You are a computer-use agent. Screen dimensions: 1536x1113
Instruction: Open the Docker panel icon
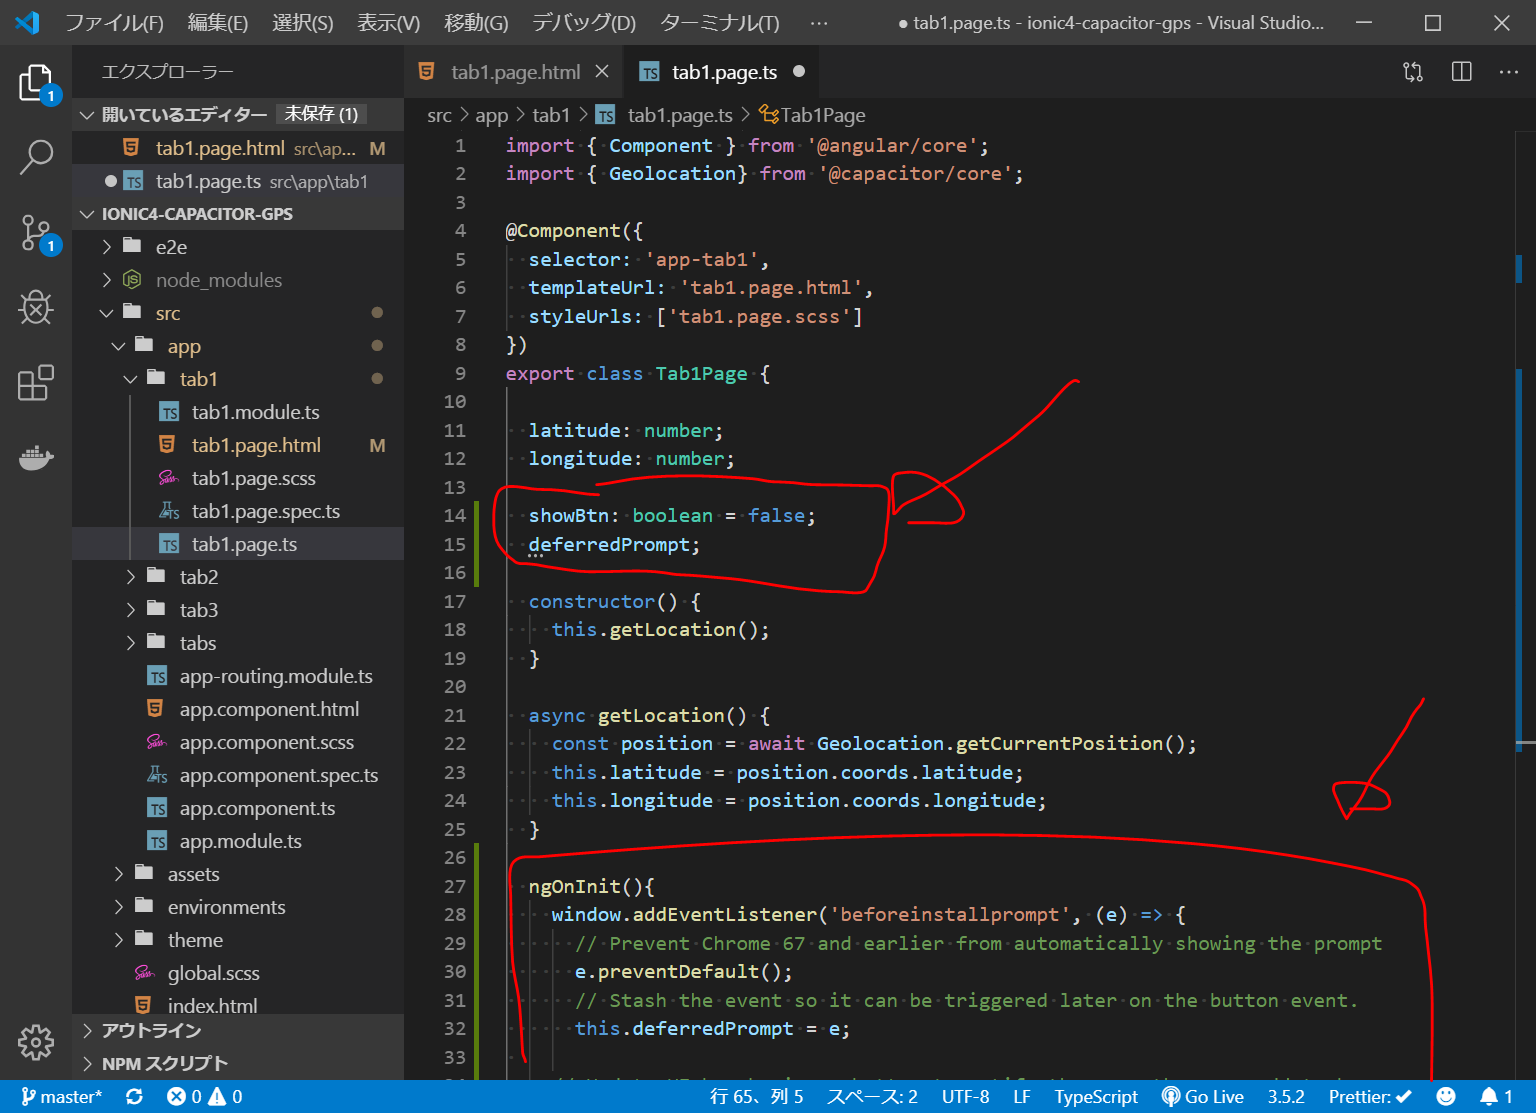36,458
